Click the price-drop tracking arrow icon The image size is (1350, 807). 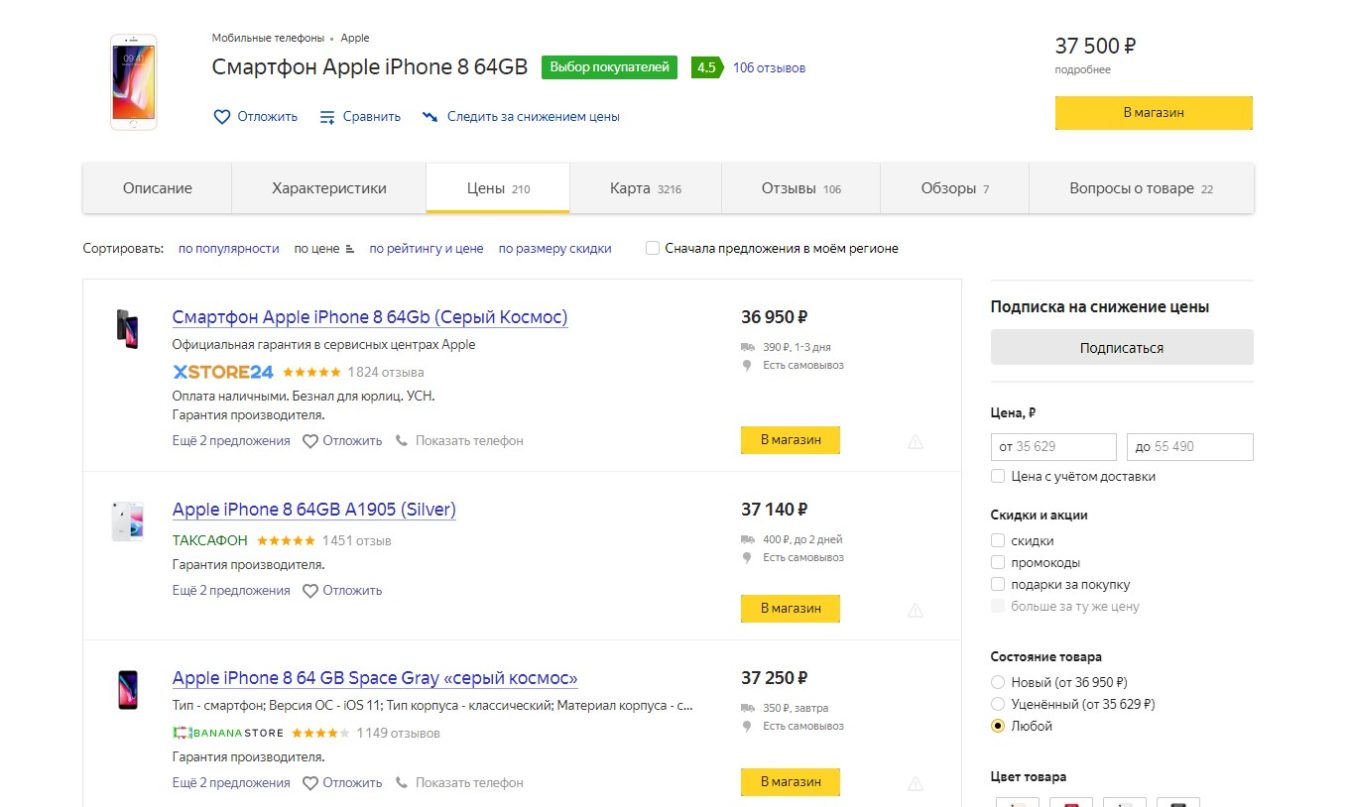(x=430, y=117)
